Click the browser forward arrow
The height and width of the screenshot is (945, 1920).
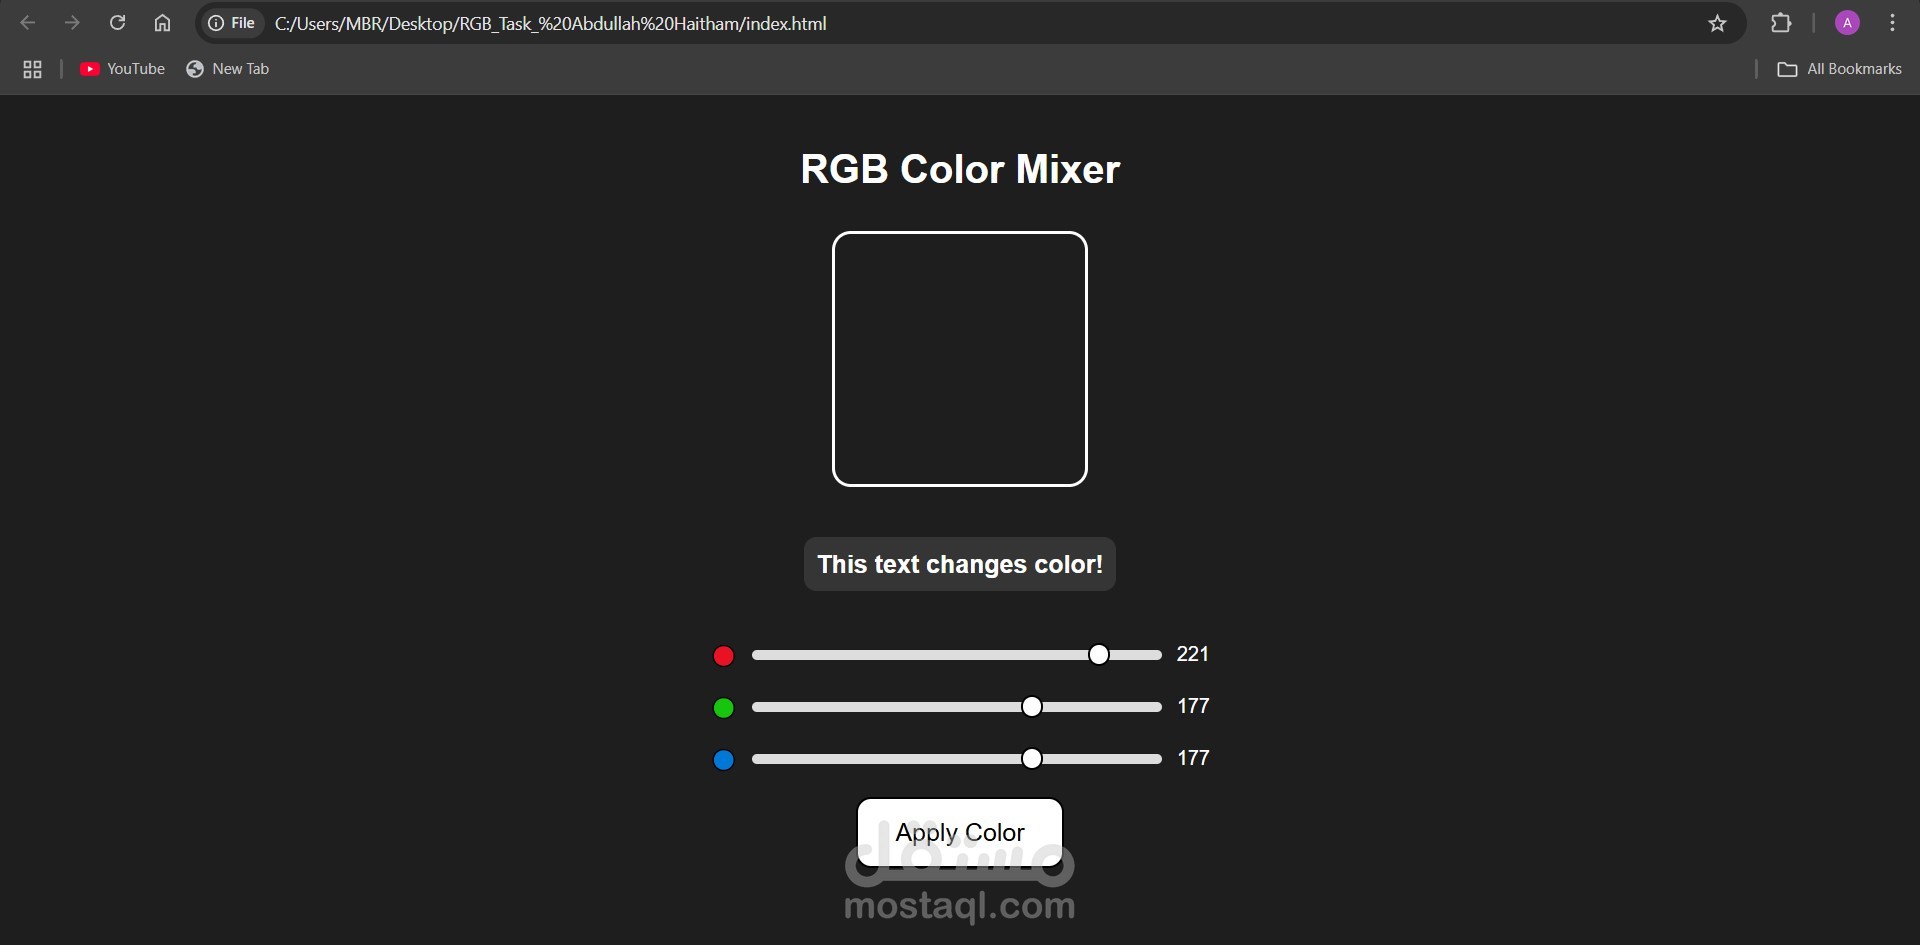(72, 23)
